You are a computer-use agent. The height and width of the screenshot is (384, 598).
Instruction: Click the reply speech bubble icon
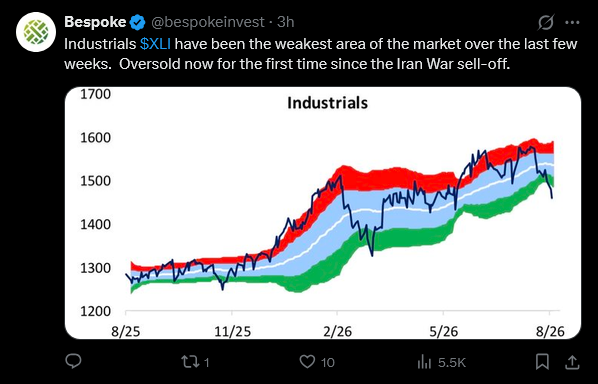point(73,361)
